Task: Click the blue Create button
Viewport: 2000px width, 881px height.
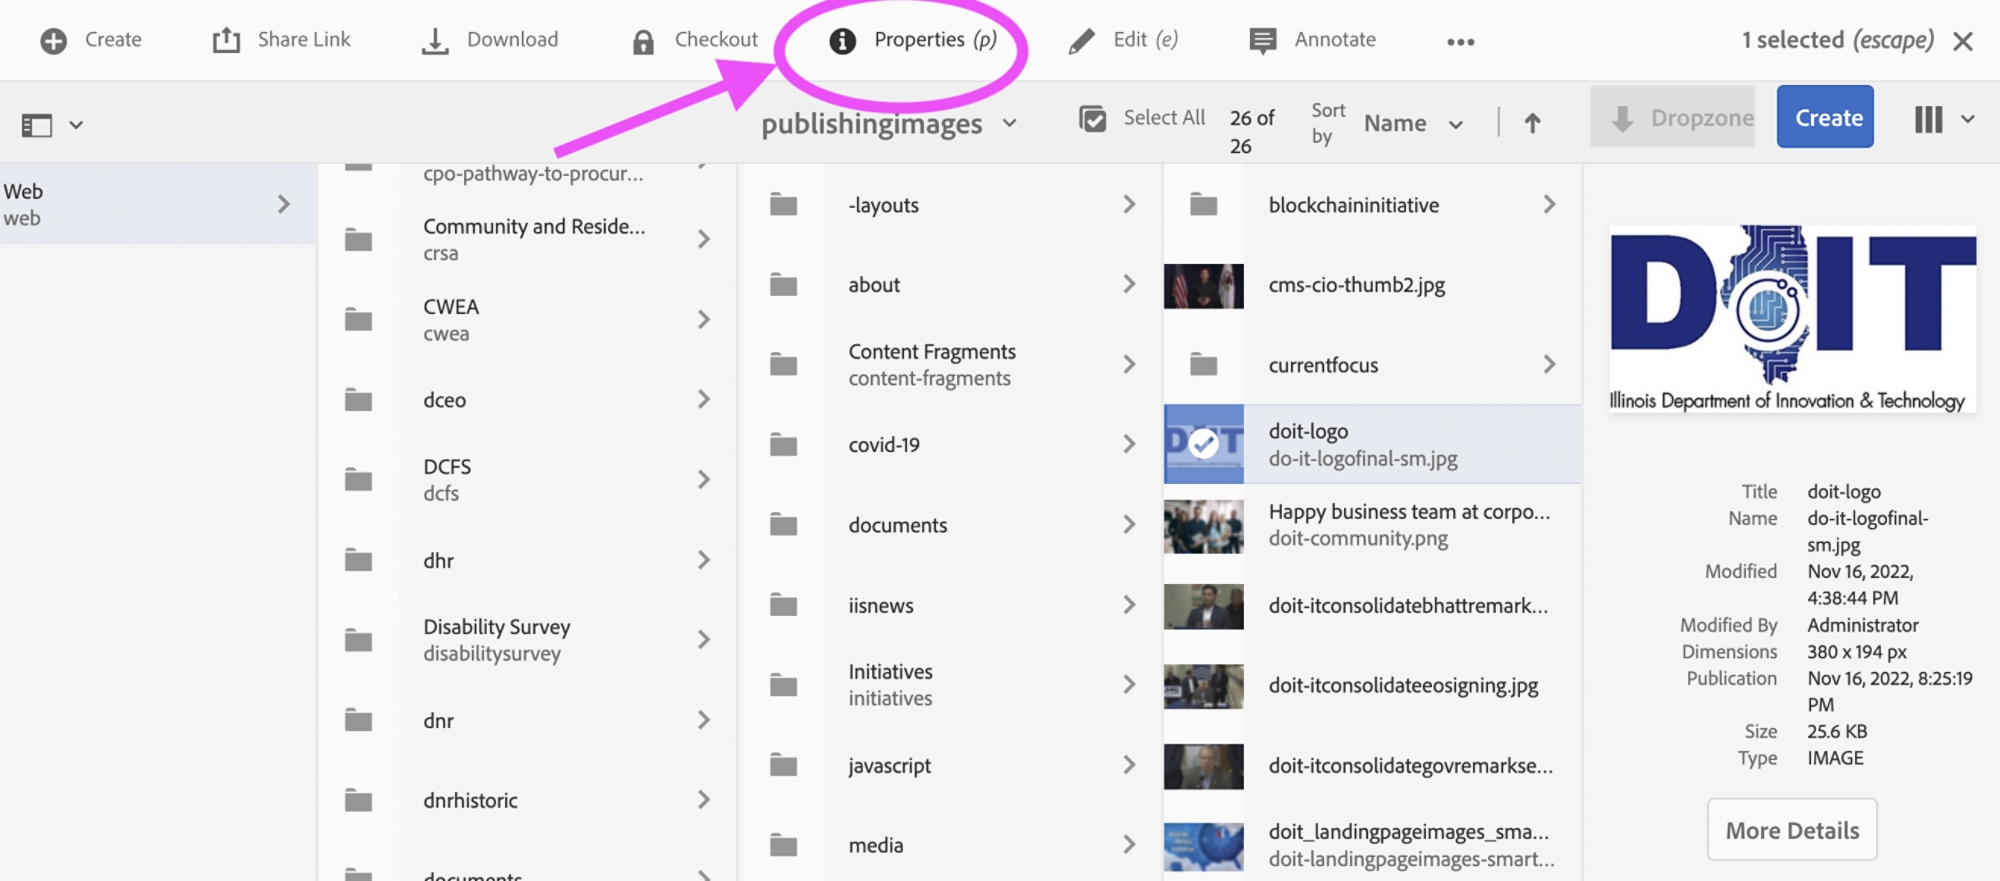Action: click(1825, 117)
